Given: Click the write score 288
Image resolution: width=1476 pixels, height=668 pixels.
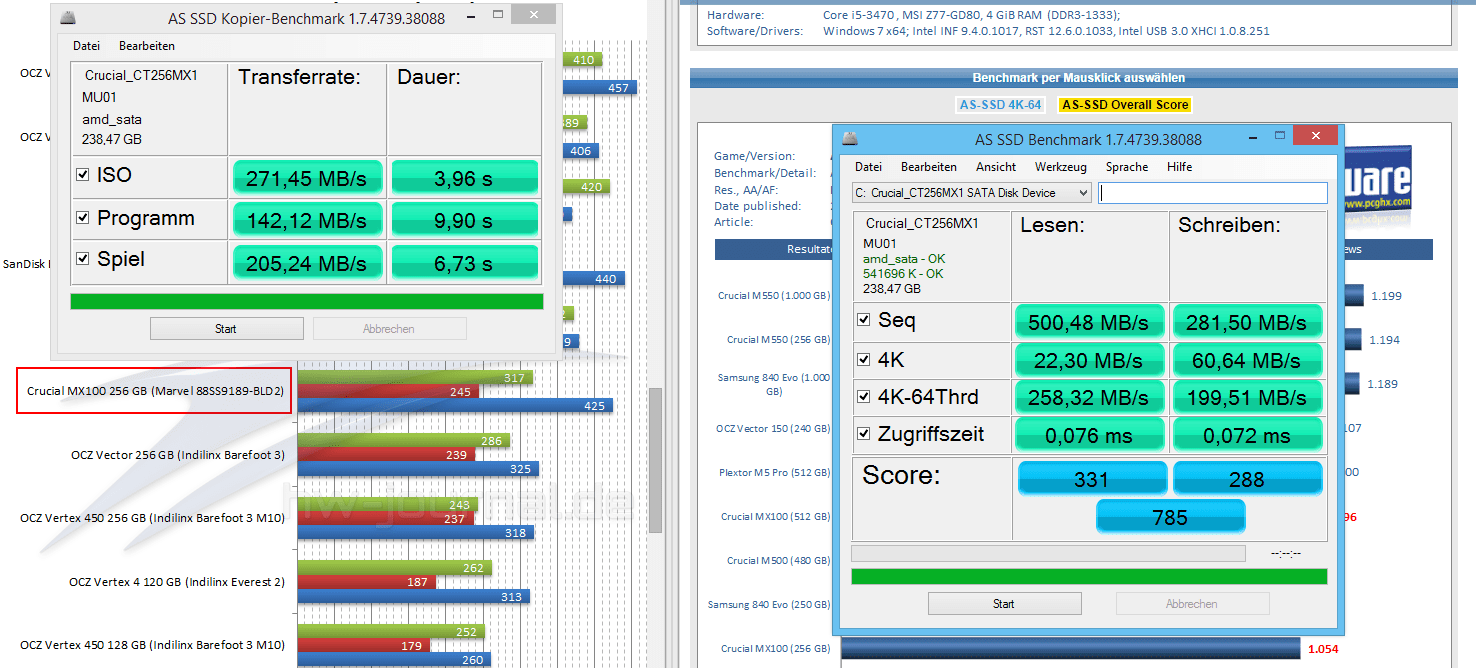Looking at the screenshot, I should [1247, 478].
